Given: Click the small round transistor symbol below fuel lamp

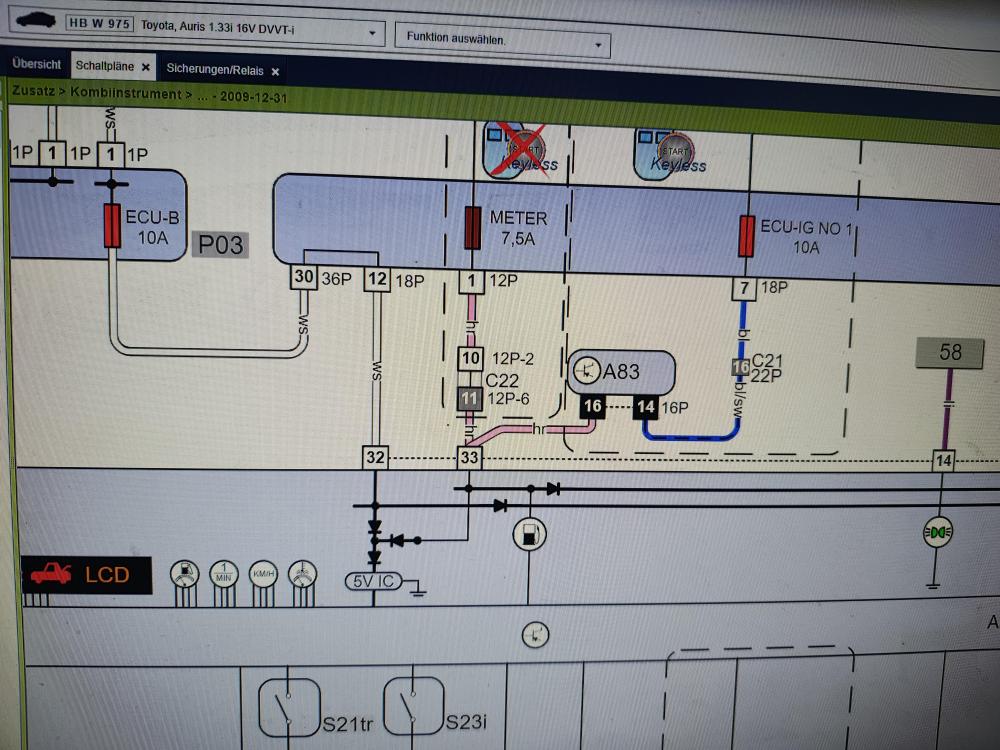Looking at the screenshot, I should 535,635.
